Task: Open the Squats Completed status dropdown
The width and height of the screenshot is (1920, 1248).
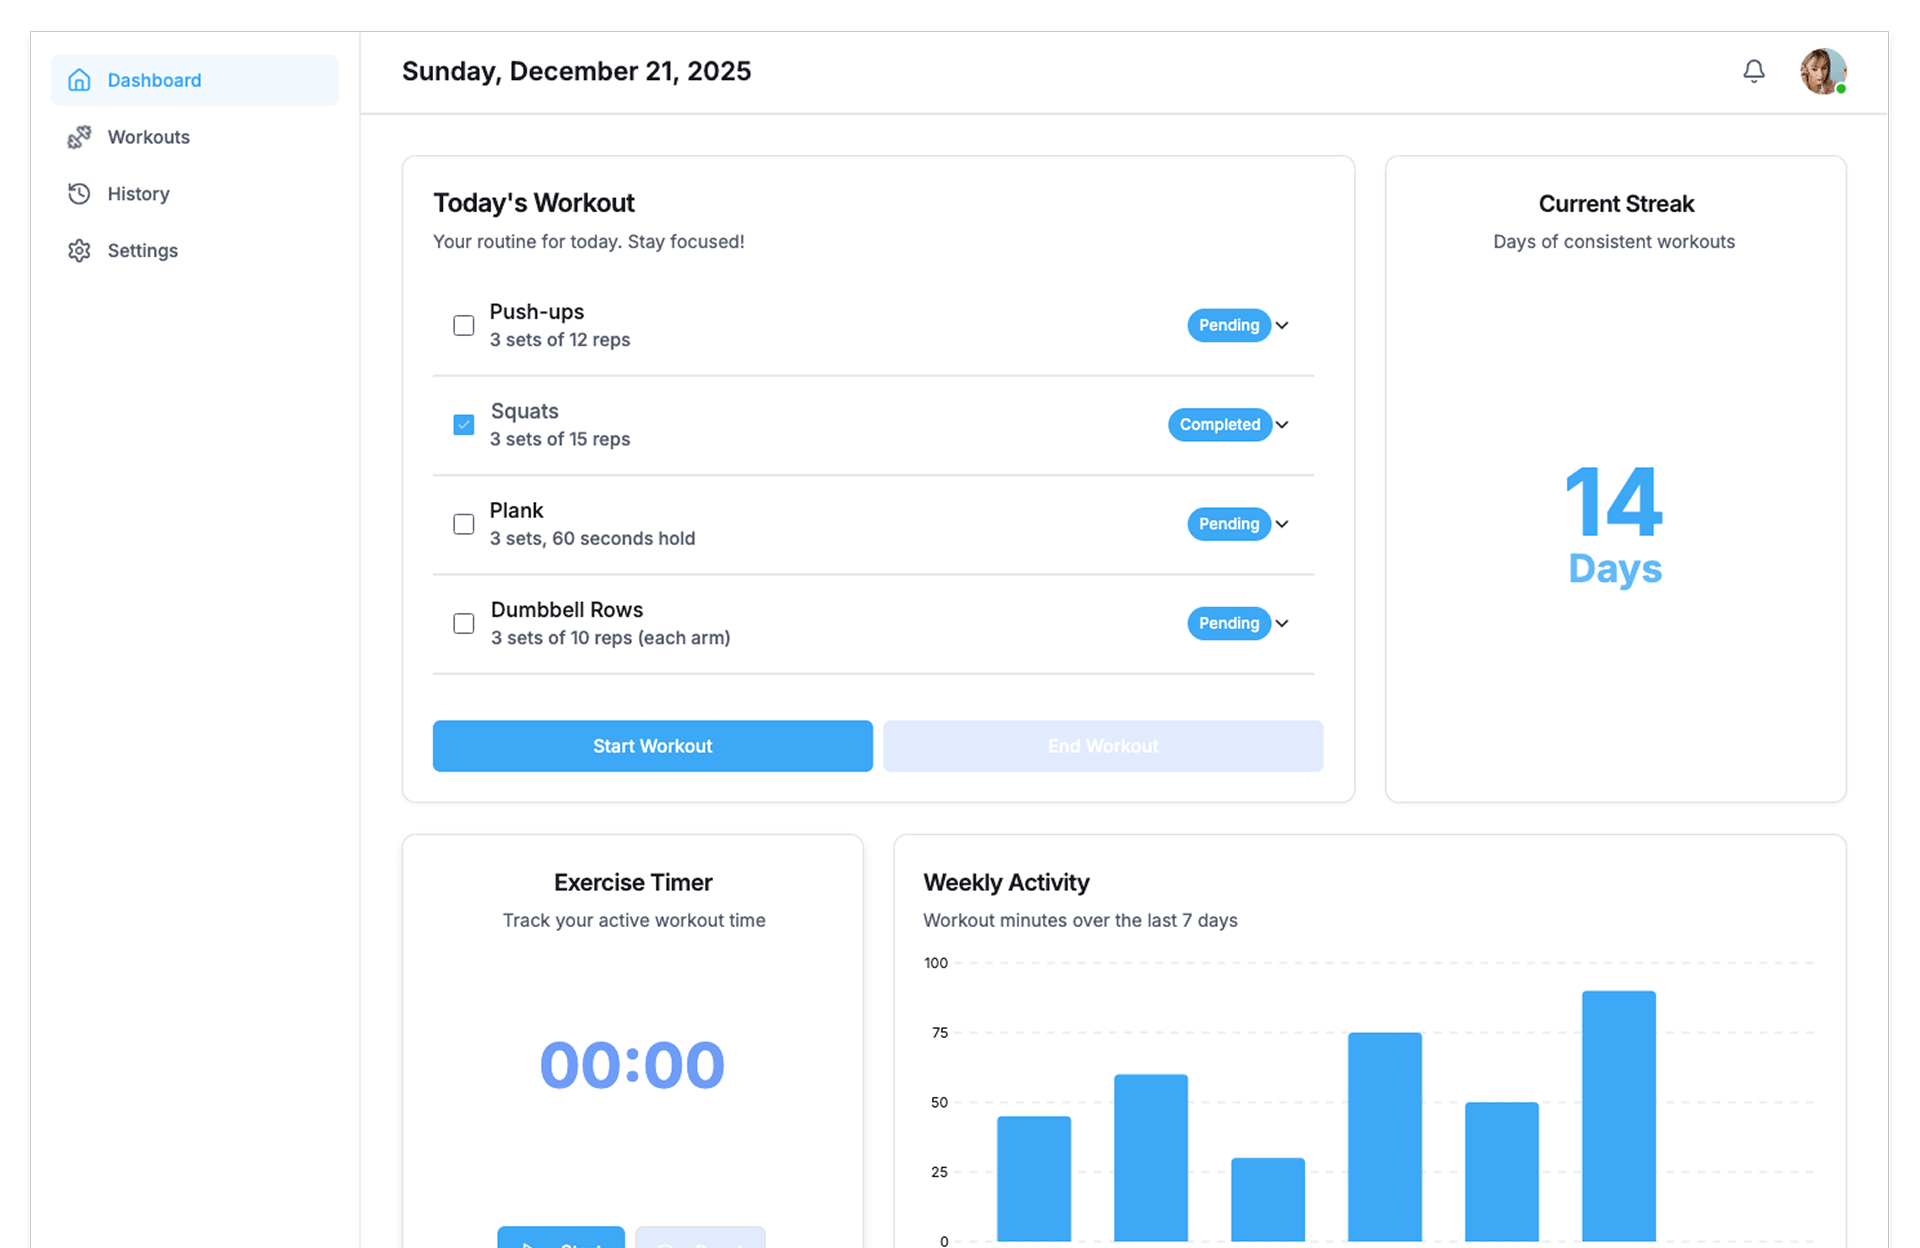Action: 1282,425
